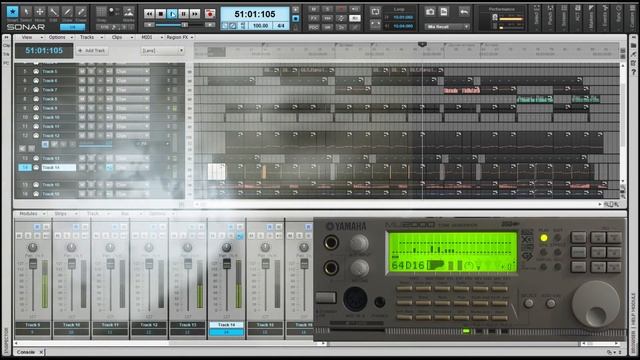The width and height of the screenshot is (640, 360).
Task: Open the help question mark icon
Action: 633,72
